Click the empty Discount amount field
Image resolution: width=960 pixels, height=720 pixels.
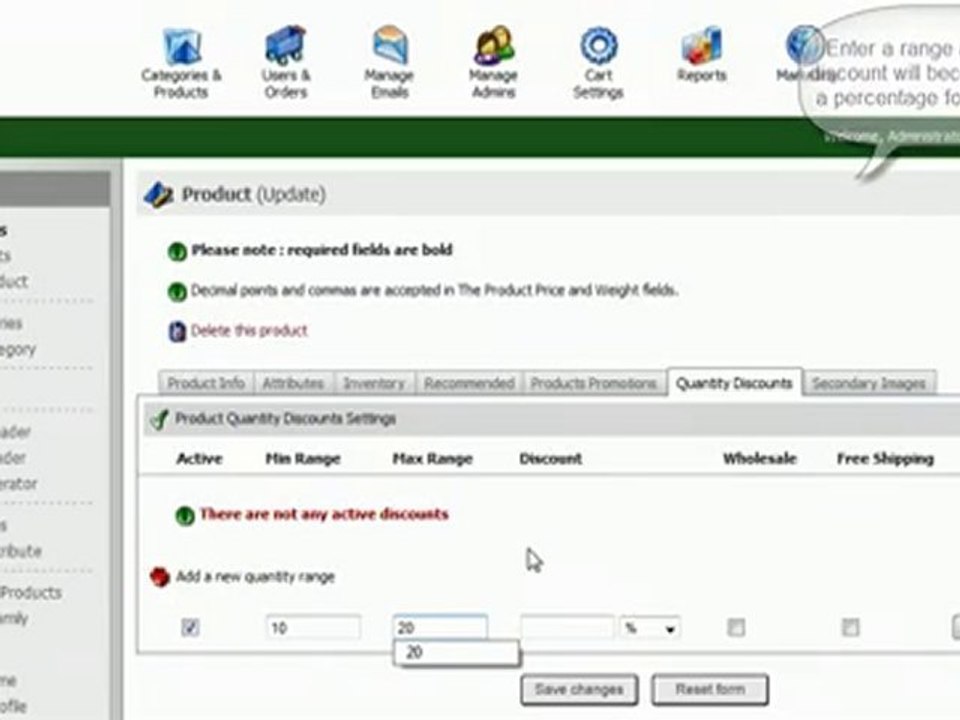coord(567,628)
